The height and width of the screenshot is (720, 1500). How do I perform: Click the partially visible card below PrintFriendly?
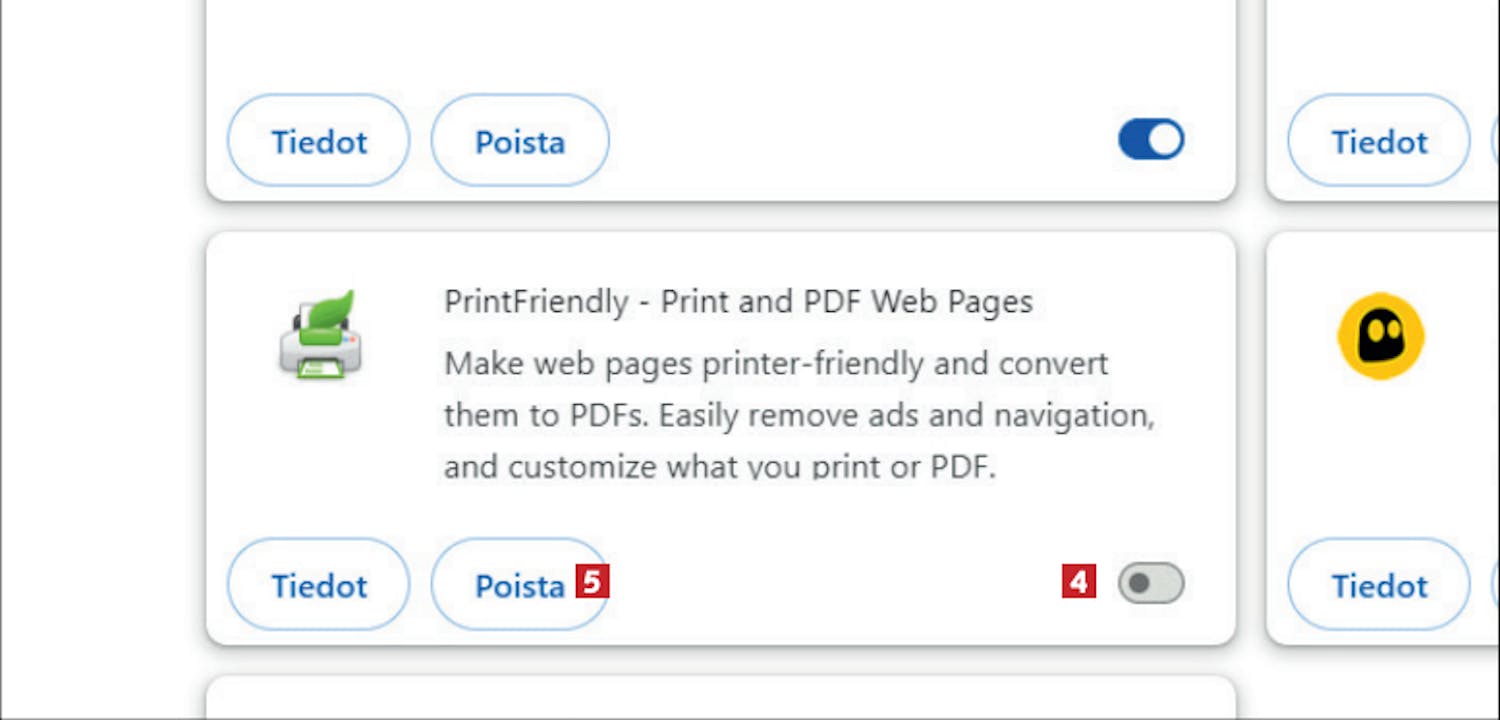pos(721,698)
